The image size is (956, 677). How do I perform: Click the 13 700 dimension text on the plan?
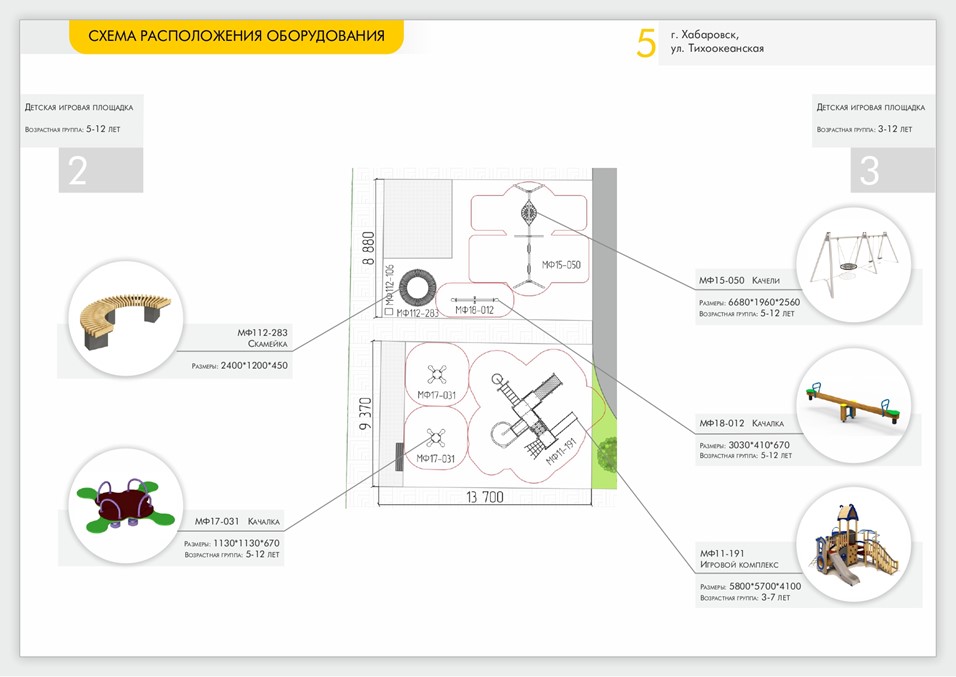click(484, 497)
